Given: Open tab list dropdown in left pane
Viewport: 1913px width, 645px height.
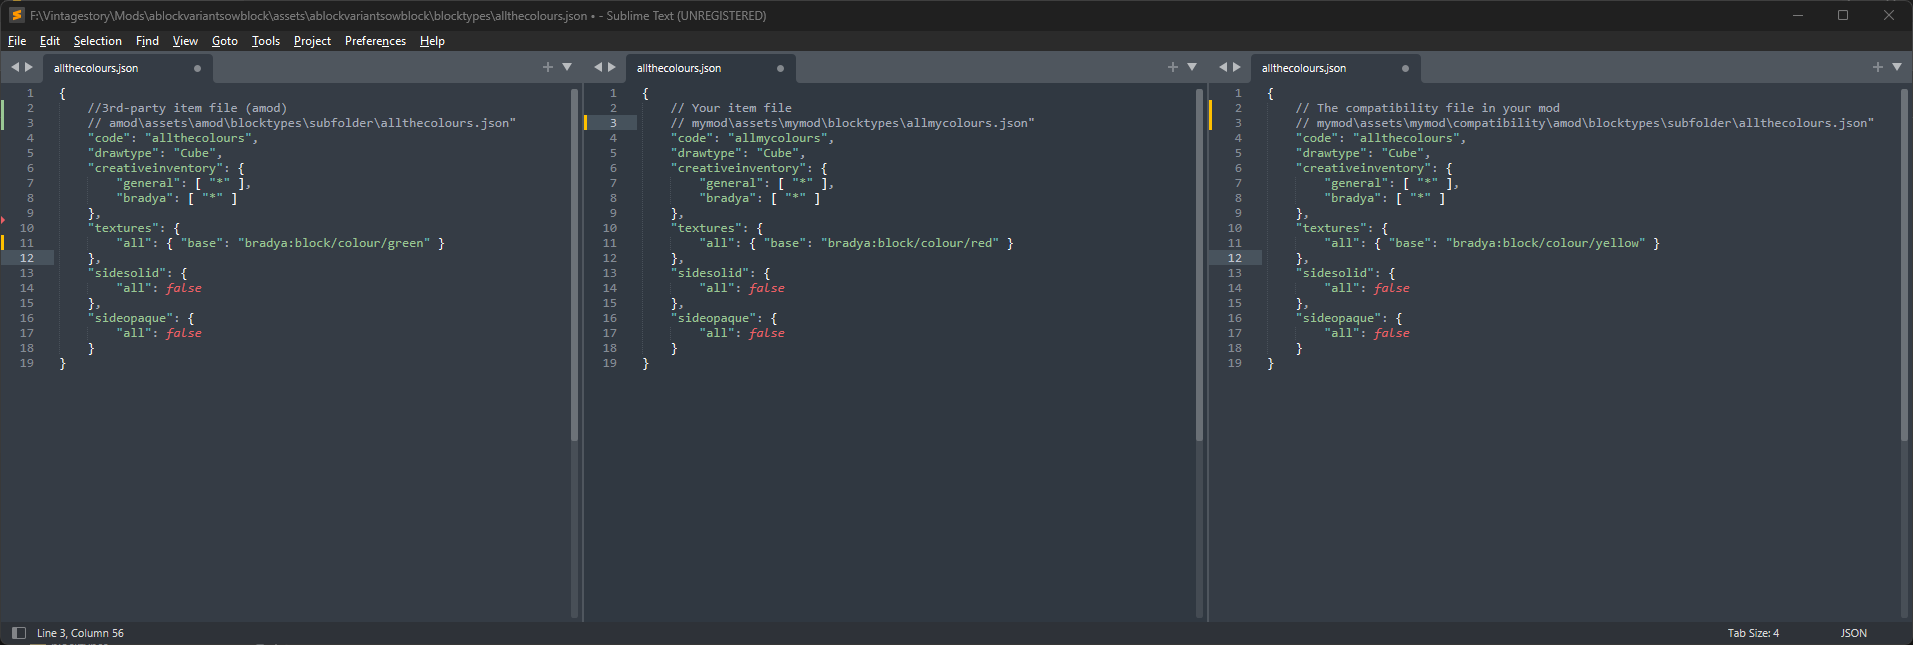Looking at the screenshot, I should (567, 67).
